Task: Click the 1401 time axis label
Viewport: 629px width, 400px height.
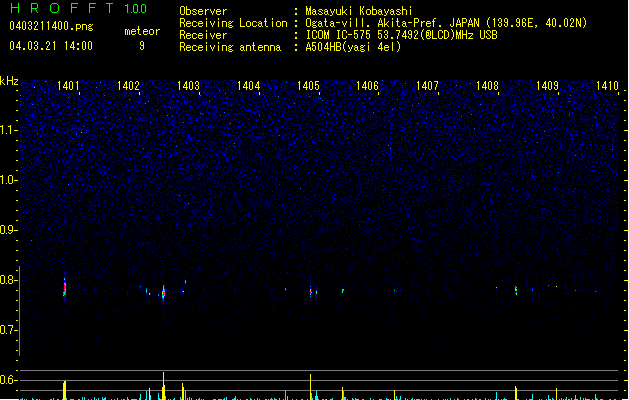Action: (68, 85)
